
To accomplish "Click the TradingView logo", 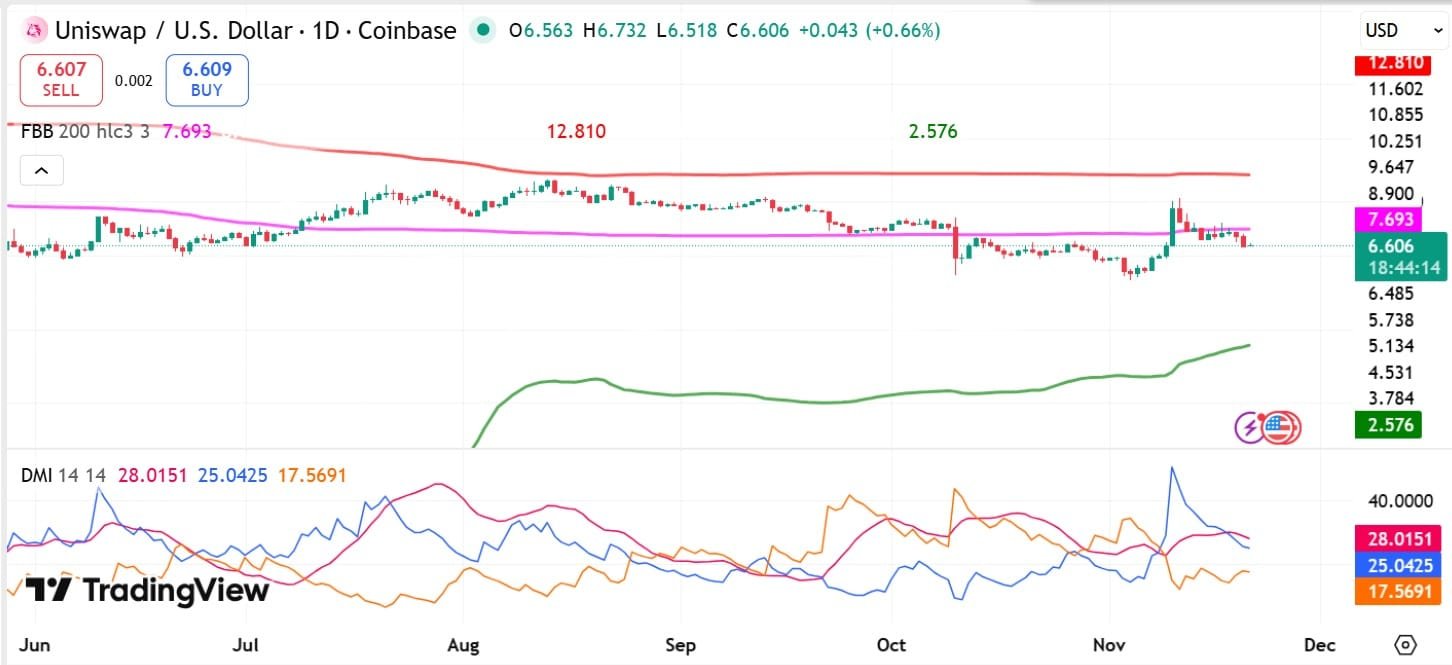I will pyautogui.click(x=147, y=590).
